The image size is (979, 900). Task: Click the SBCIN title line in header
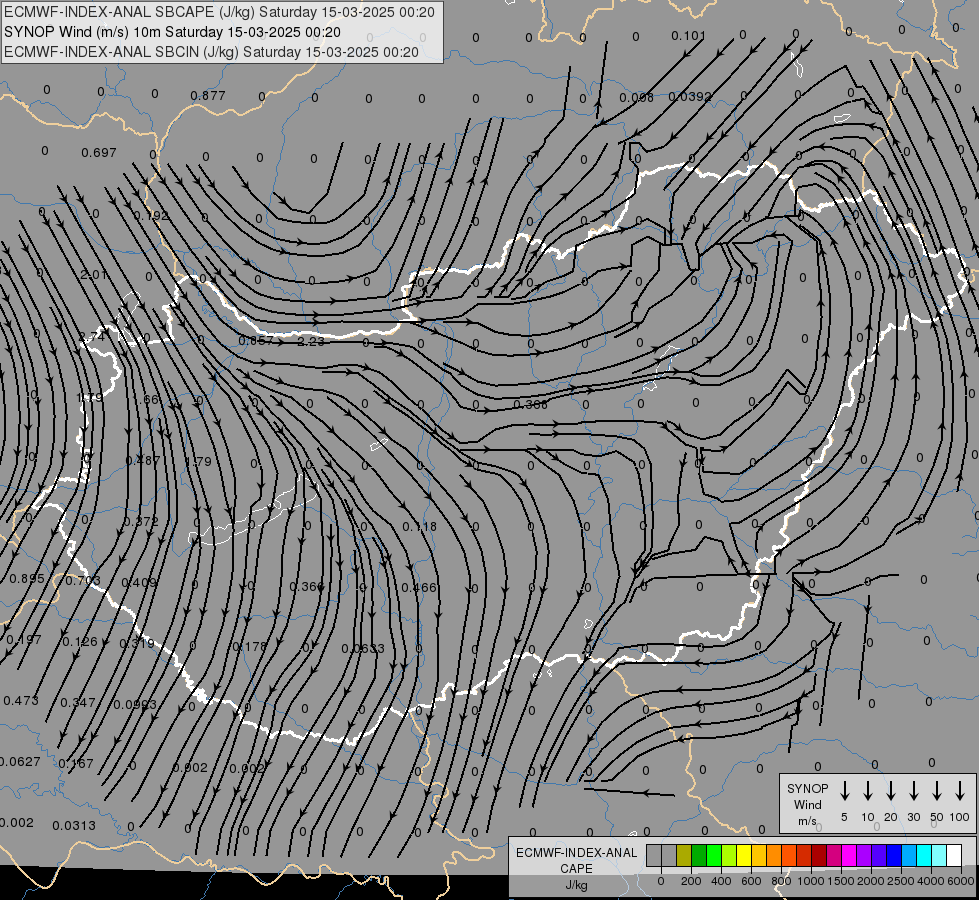coord(211,52)
